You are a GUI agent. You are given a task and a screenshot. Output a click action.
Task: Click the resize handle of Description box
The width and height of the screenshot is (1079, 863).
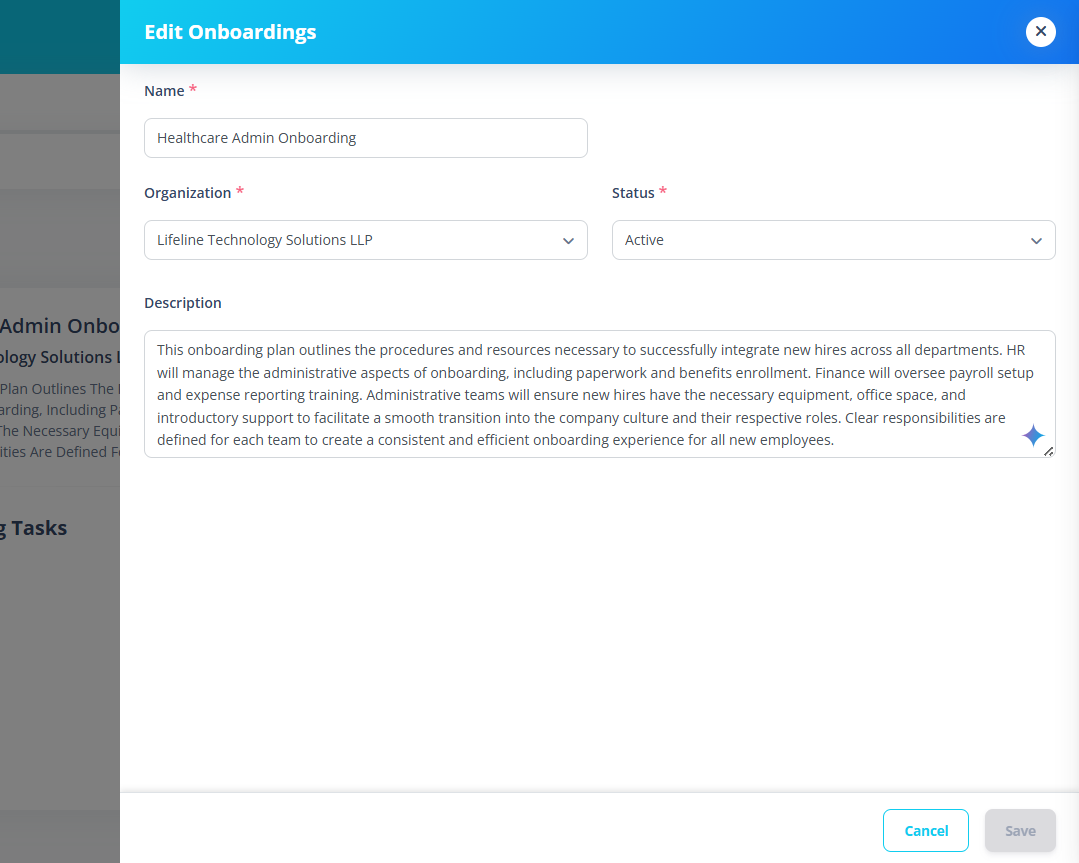click(1049, 451)
